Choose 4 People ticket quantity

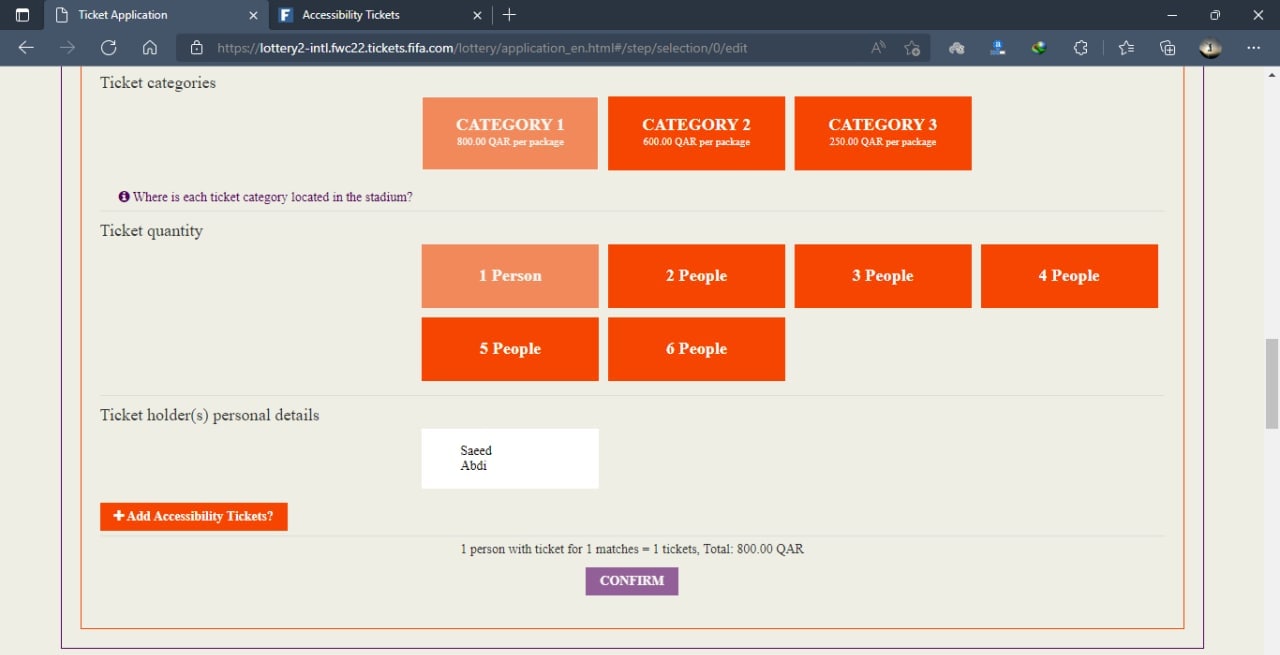[1068, 276]
